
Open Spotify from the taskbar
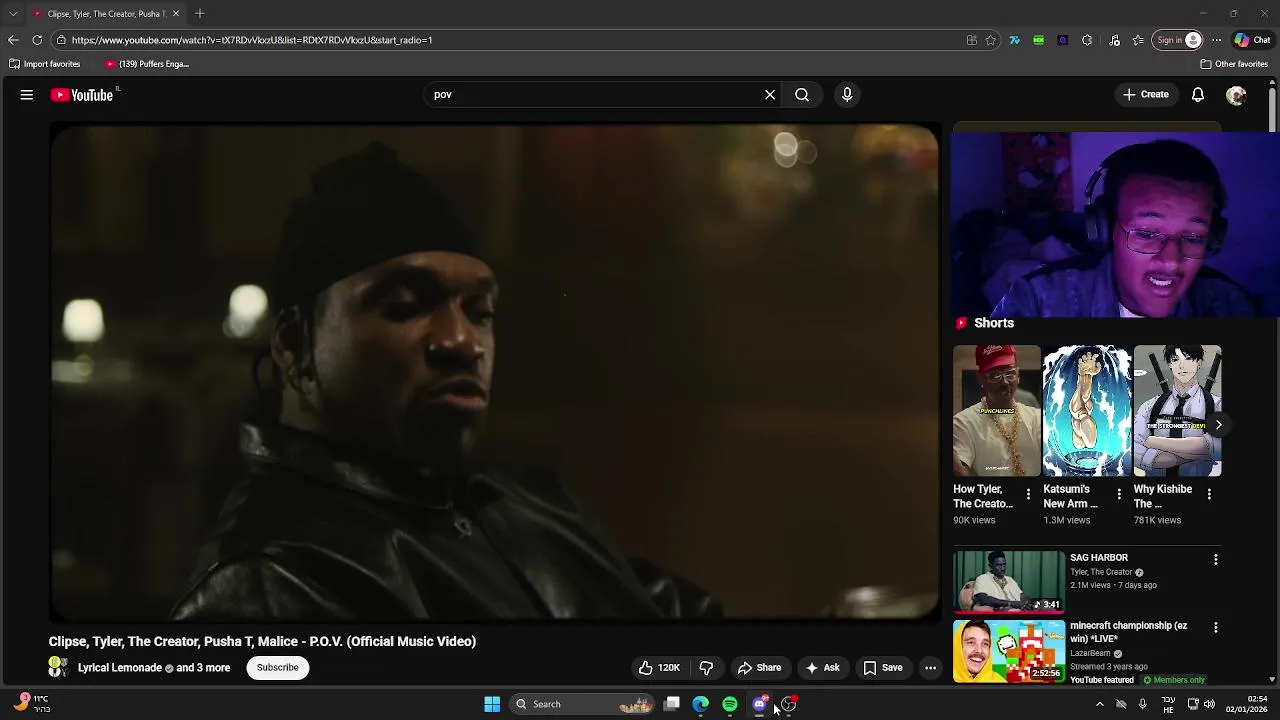(x=730, y=704)
